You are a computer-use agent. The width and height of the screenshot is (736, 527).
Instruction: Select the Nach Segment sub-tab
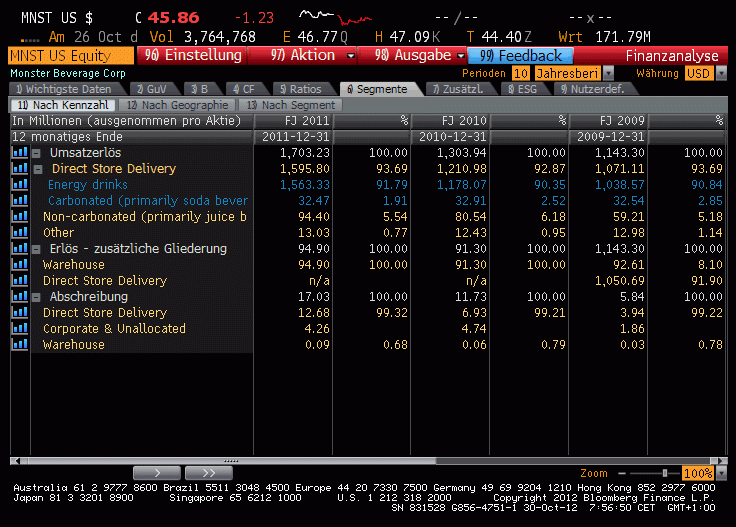coord(291,105)
